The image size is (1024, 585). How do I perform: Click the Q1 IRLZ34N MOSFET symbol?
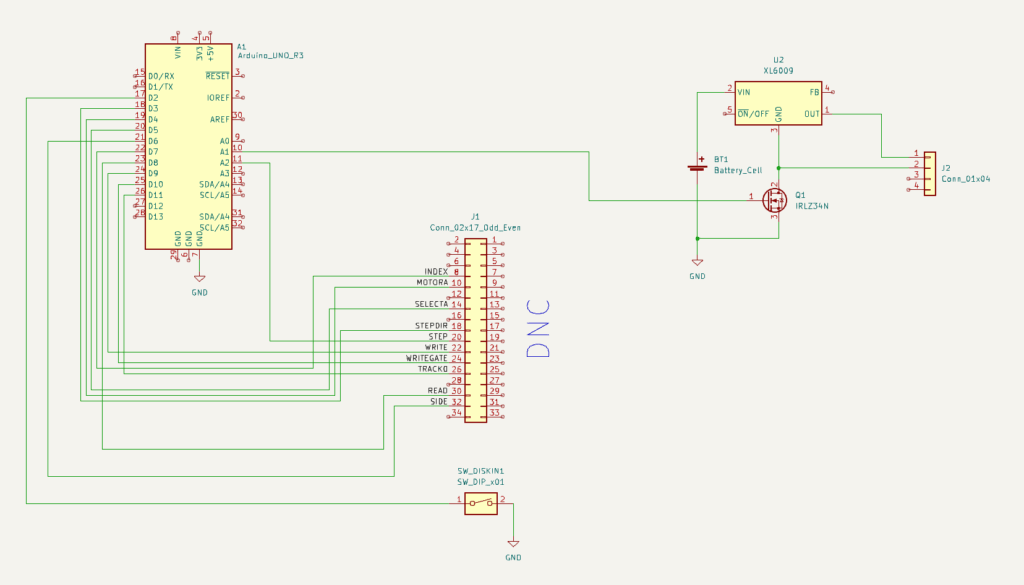tap(775, 200)
